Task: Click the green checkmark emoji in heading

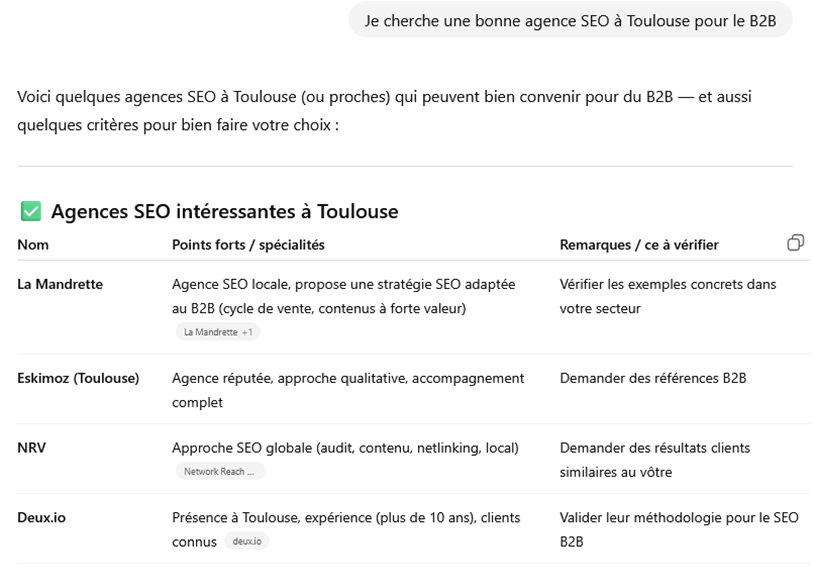Action: 31,211
